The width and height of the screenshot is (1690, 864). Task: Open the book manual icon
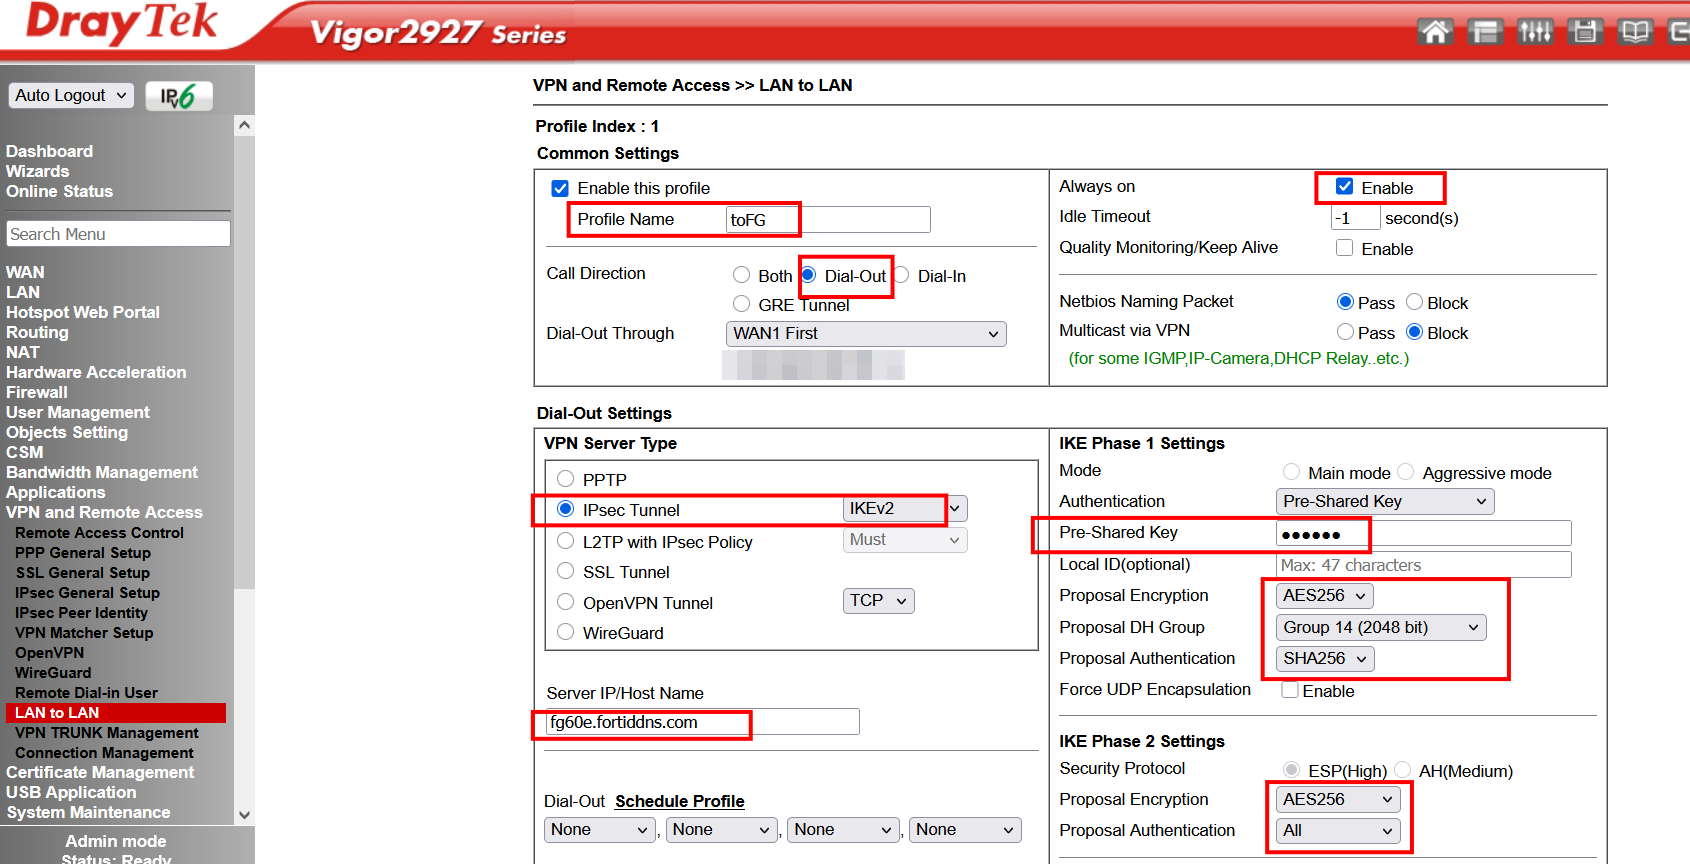pyautogui.click(x=1635, y=32)
